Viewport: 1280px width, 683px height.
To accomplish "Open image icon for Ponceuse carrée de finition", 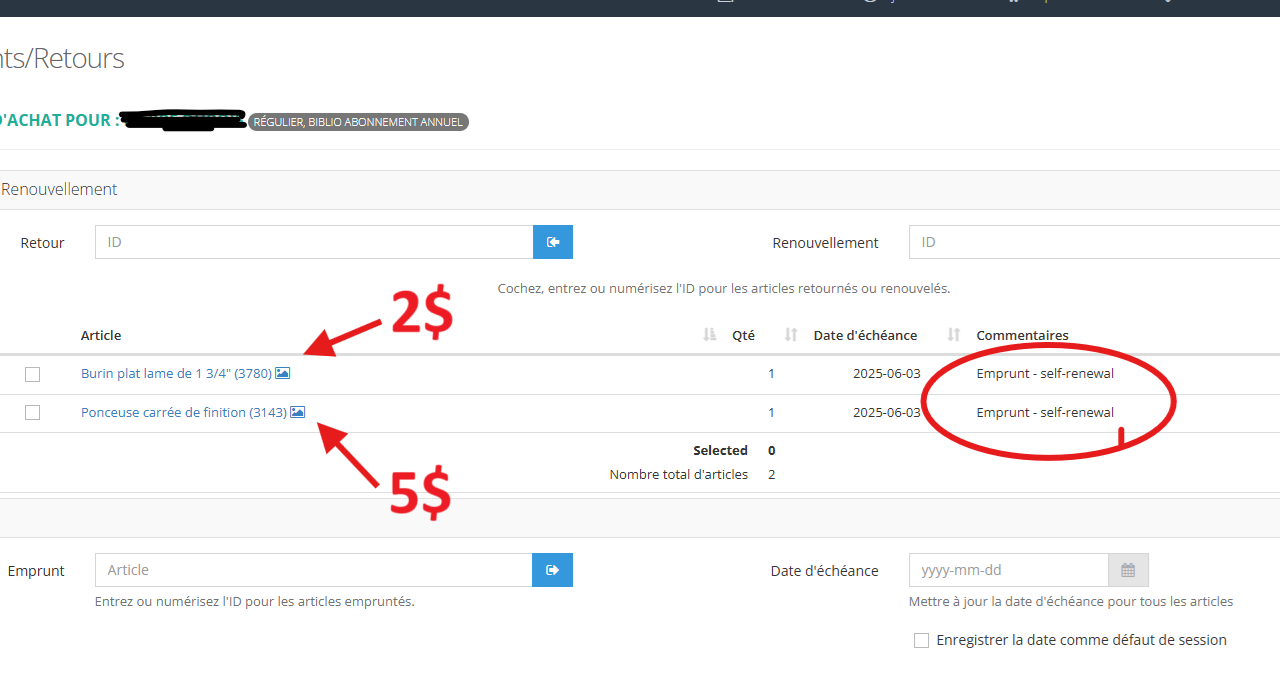I will pyautogui.click(x=298, y=412).
